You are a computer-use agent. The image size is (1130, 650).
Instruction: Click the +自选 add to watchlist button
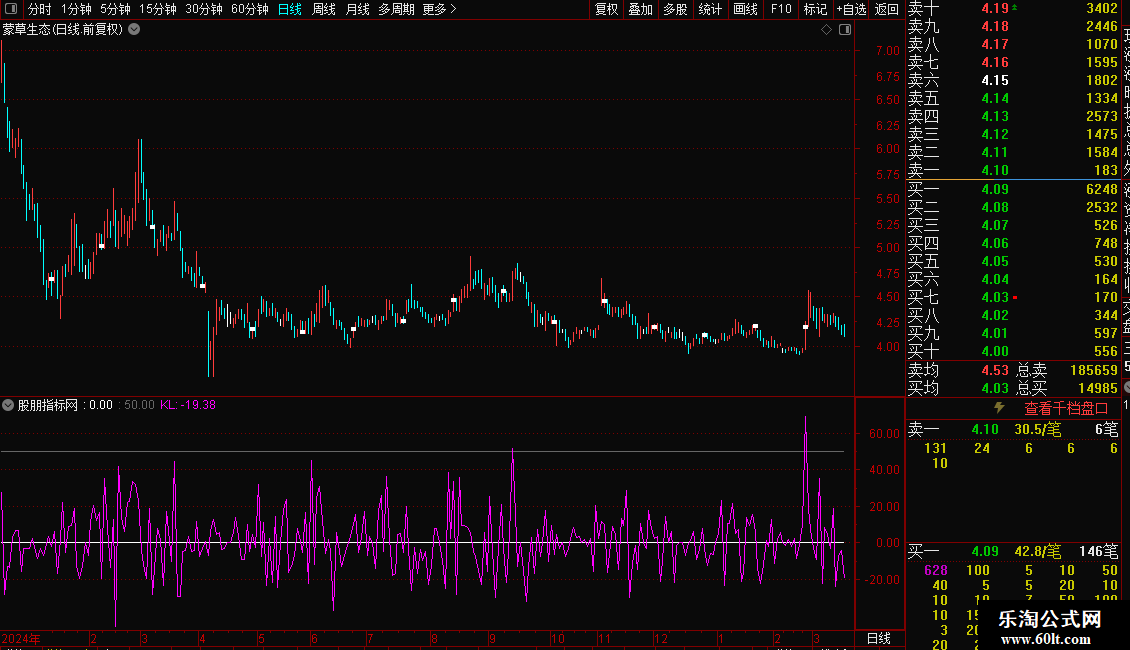[850, 9]
